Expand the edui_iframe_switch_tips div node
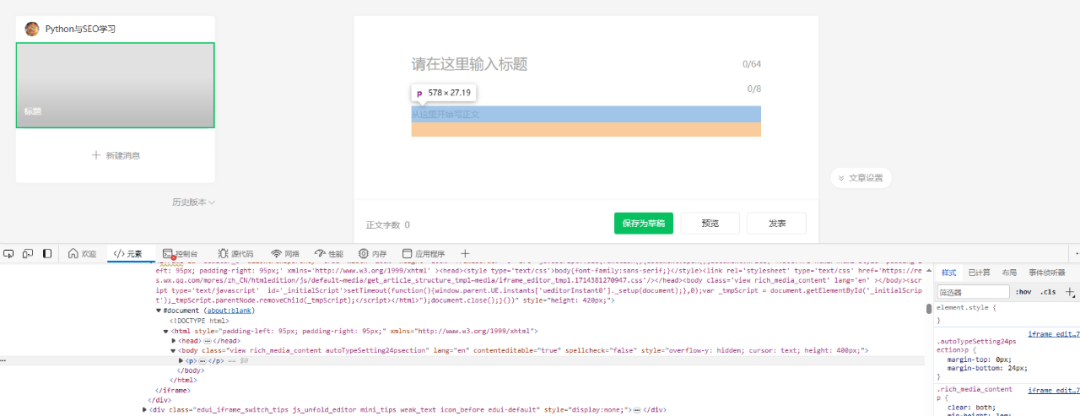 [145, 410]
